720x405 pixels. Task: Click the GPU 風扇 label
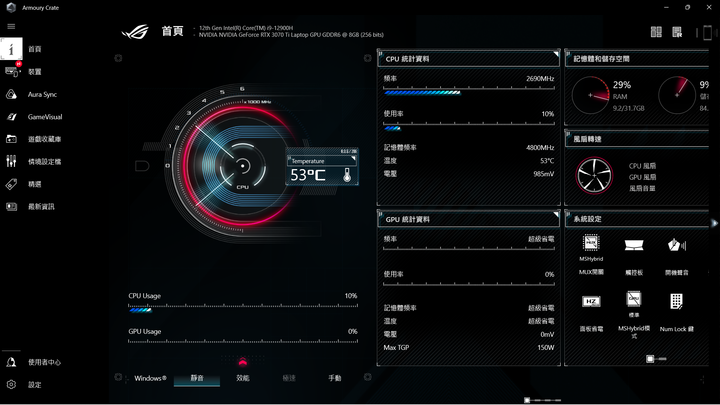[642, 177]
